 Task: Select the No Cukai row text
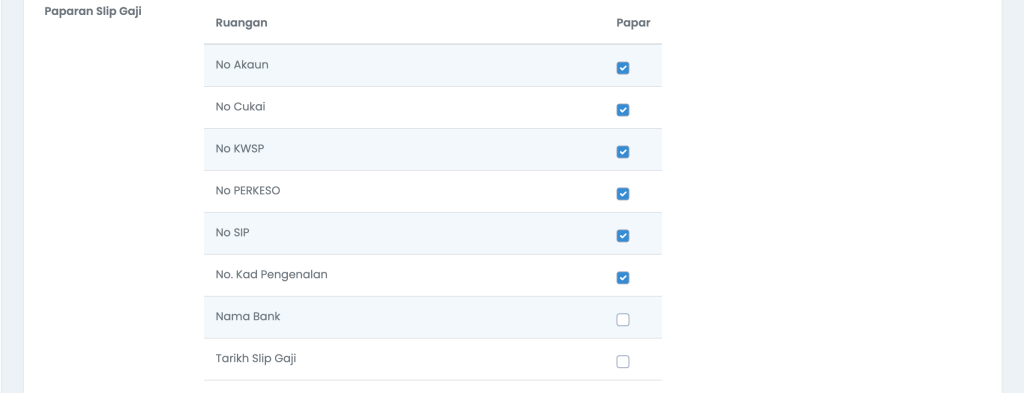click(240, 106)
